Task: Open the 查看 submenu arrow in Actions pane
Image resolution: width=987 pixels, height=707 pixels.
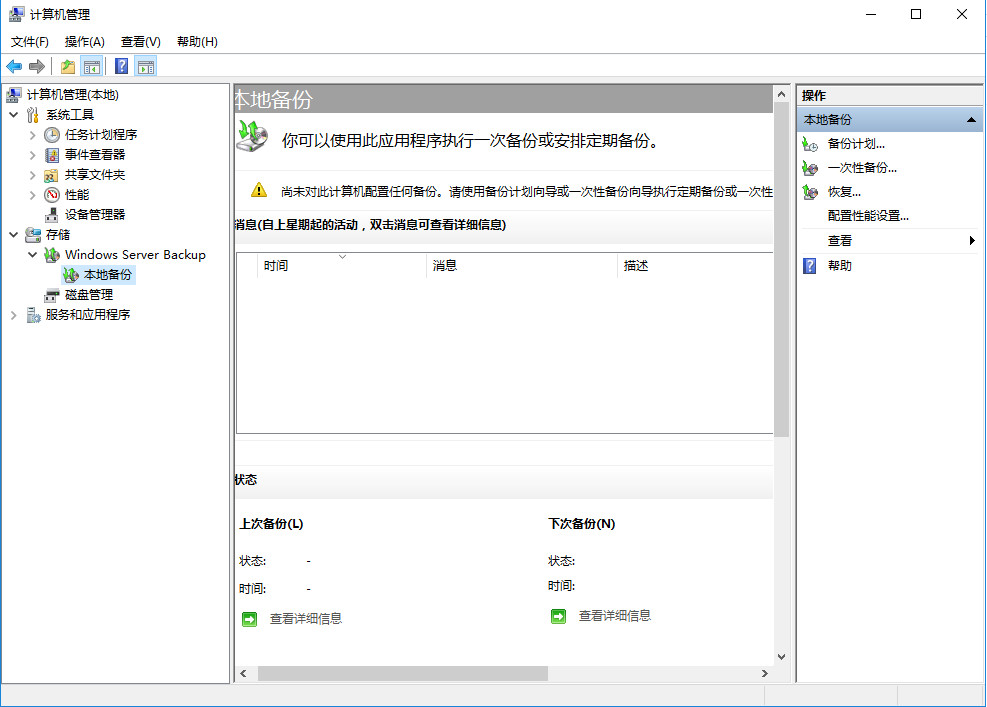Action: 969,240
